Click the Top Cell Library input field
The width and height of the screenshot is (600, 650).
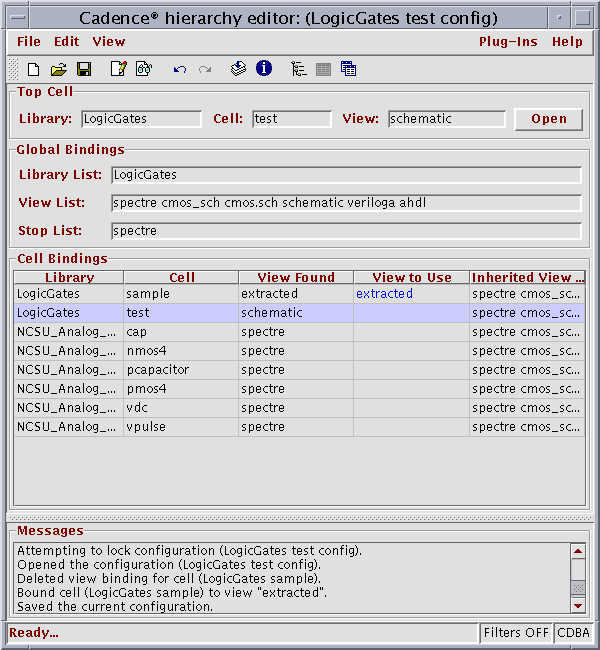tap(141, 119)
